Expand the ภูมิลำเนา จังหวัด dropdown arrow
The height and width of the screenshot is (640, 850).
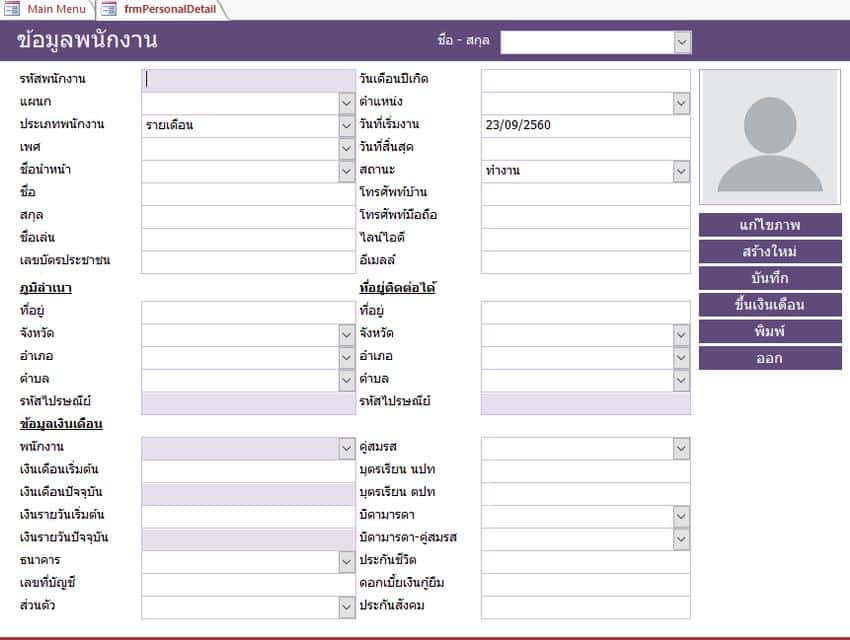click(x=346, y=335)
